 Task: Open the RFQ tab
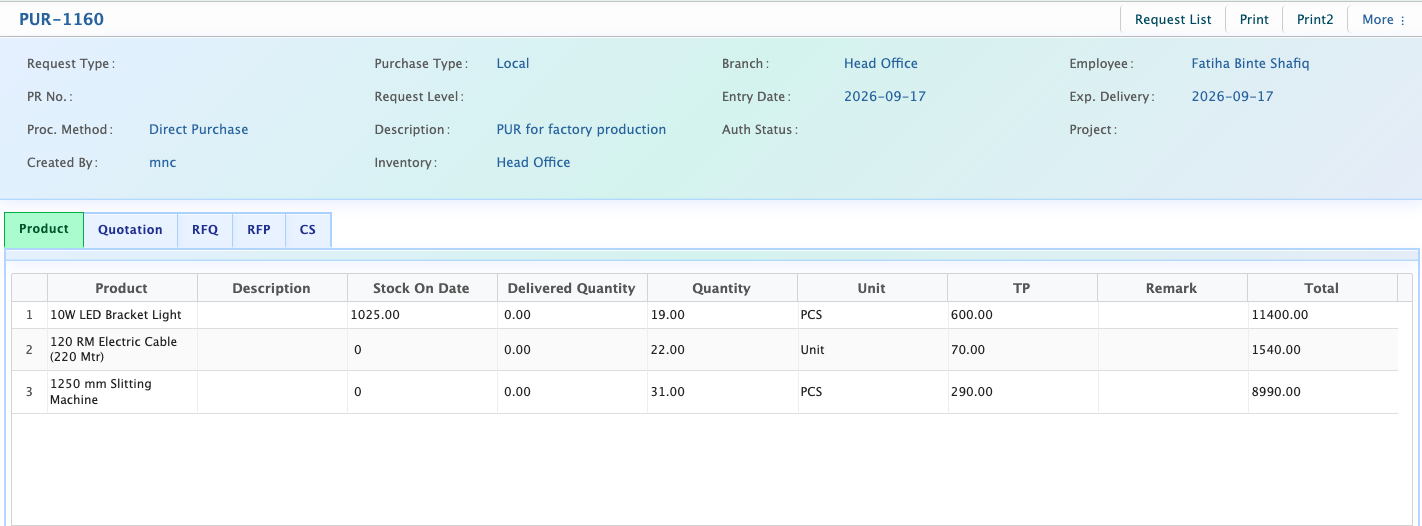(x=205, y=230)
